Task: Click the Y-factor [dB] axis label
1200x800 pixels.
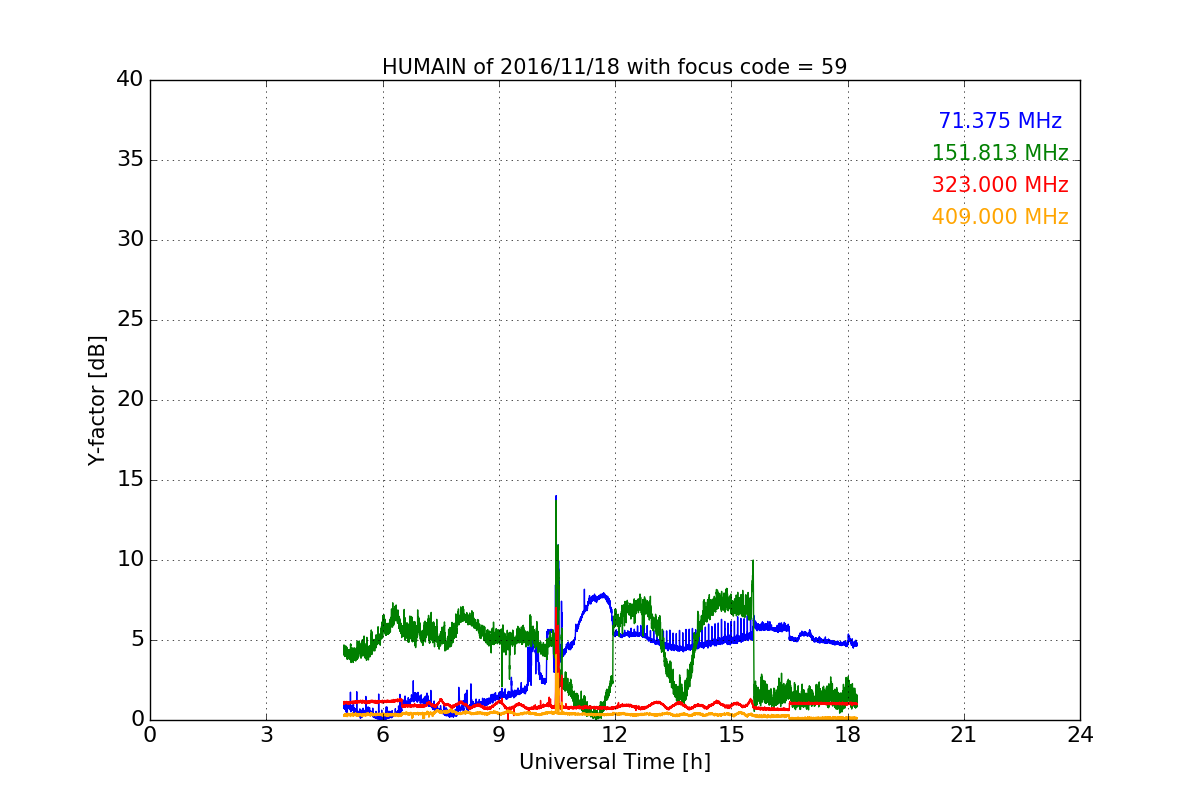Action: (x=97, y=400)
